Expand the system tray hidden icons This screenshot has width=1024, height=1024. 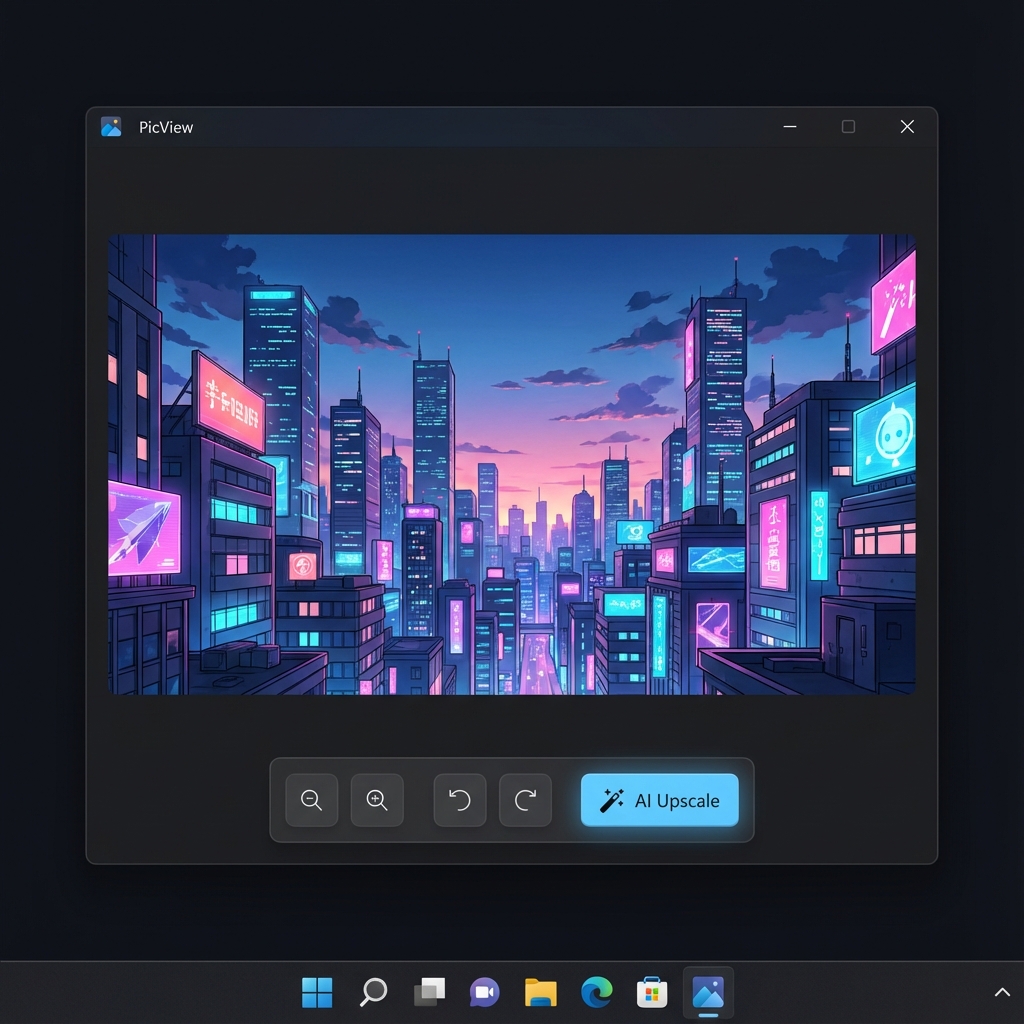click(x=1002, y=991)
